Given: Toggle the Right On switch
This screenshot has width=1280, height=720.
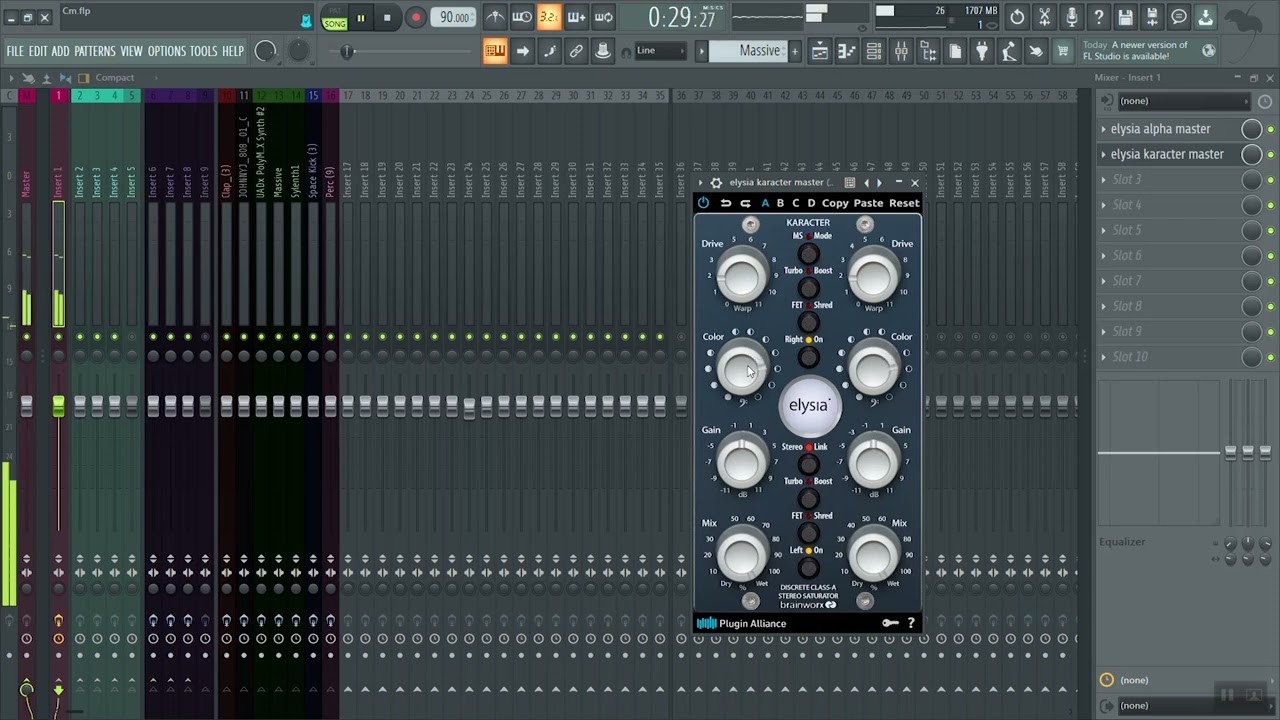Looking at the screenshot, I should pos(808,357).
